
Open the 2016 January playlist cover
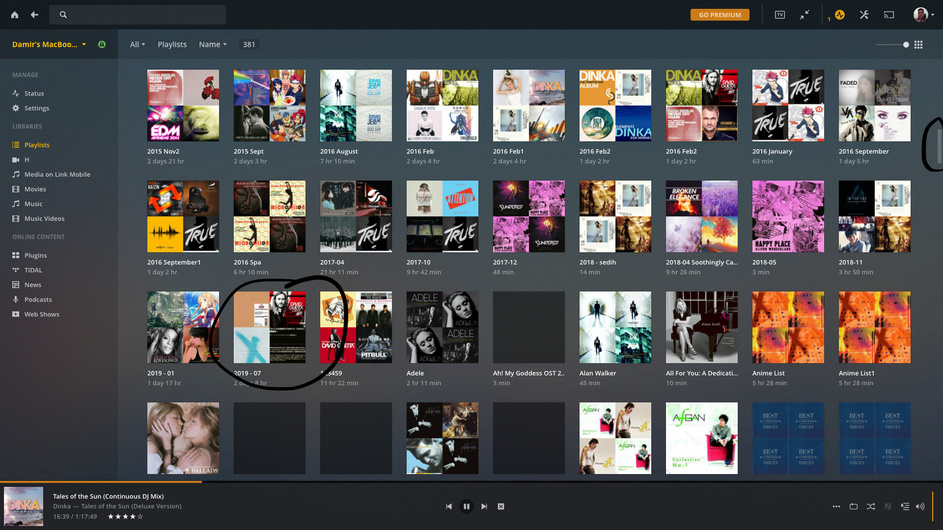[788, 105]
